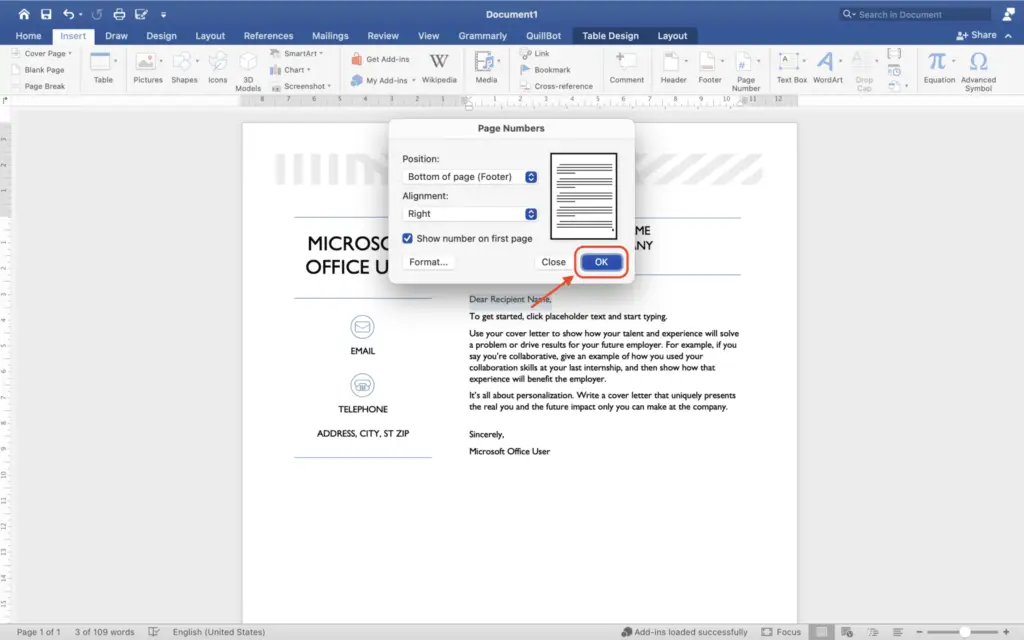Insert a Text Box
Image resolution: width=1024 pixels, height=640 pixels.
click(792, 67)
